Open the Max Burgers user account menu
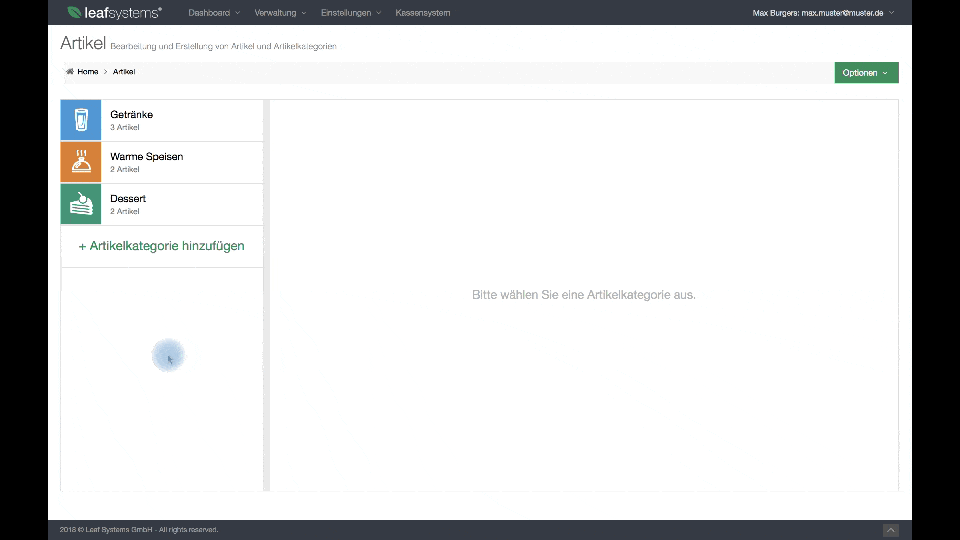This screenshot has width=960, height=540. [x=823, y=13]
